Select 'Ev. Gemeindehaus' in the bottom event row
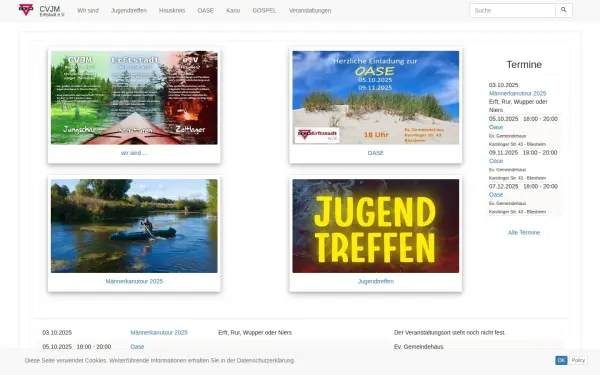 coord(419,347)
